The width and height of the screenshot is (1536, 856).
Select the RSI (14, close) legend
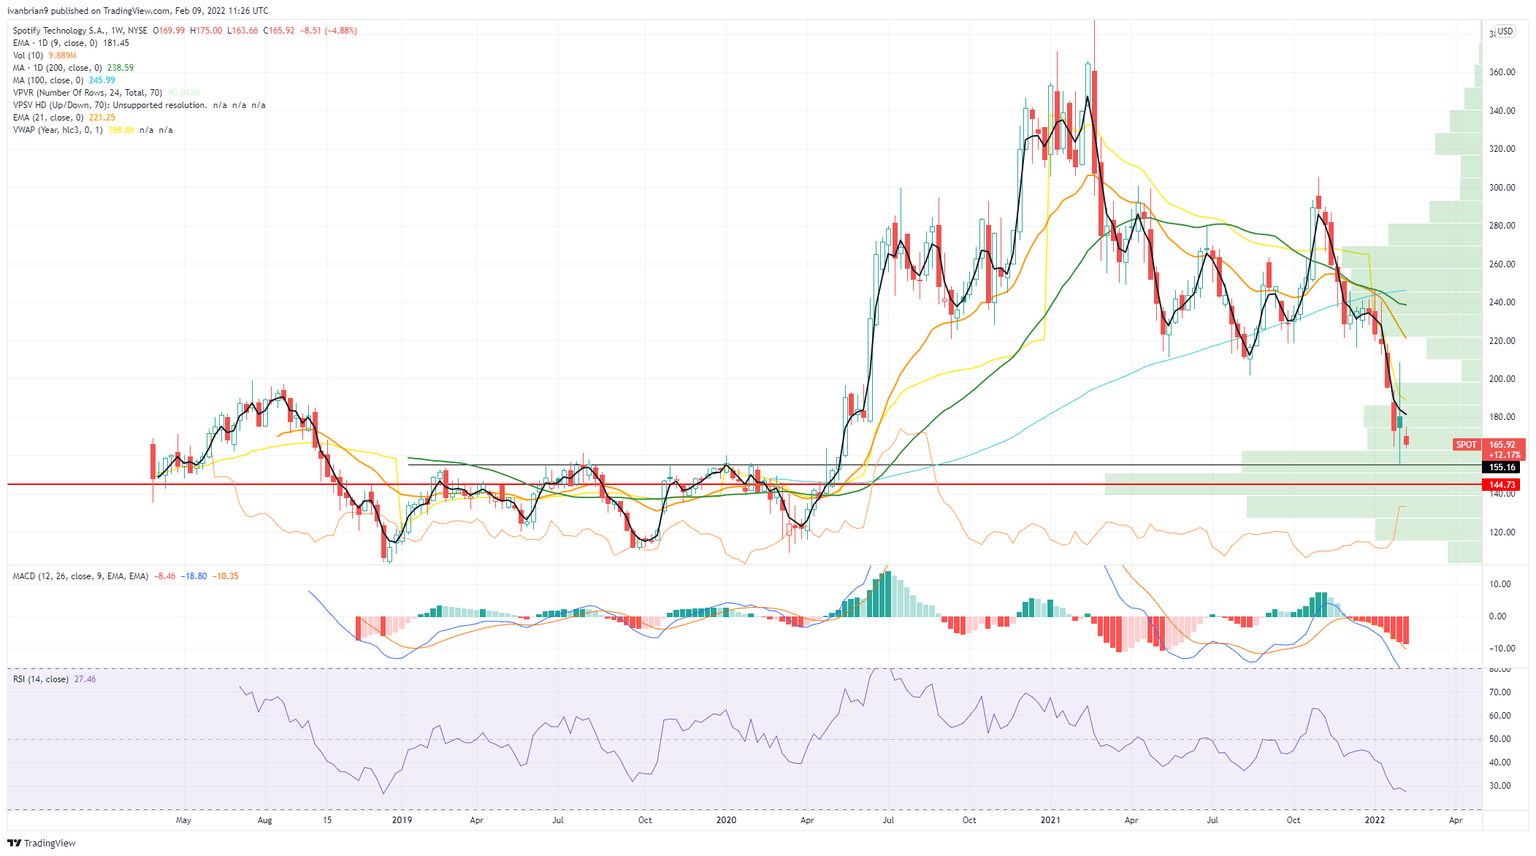pos(40,679)
